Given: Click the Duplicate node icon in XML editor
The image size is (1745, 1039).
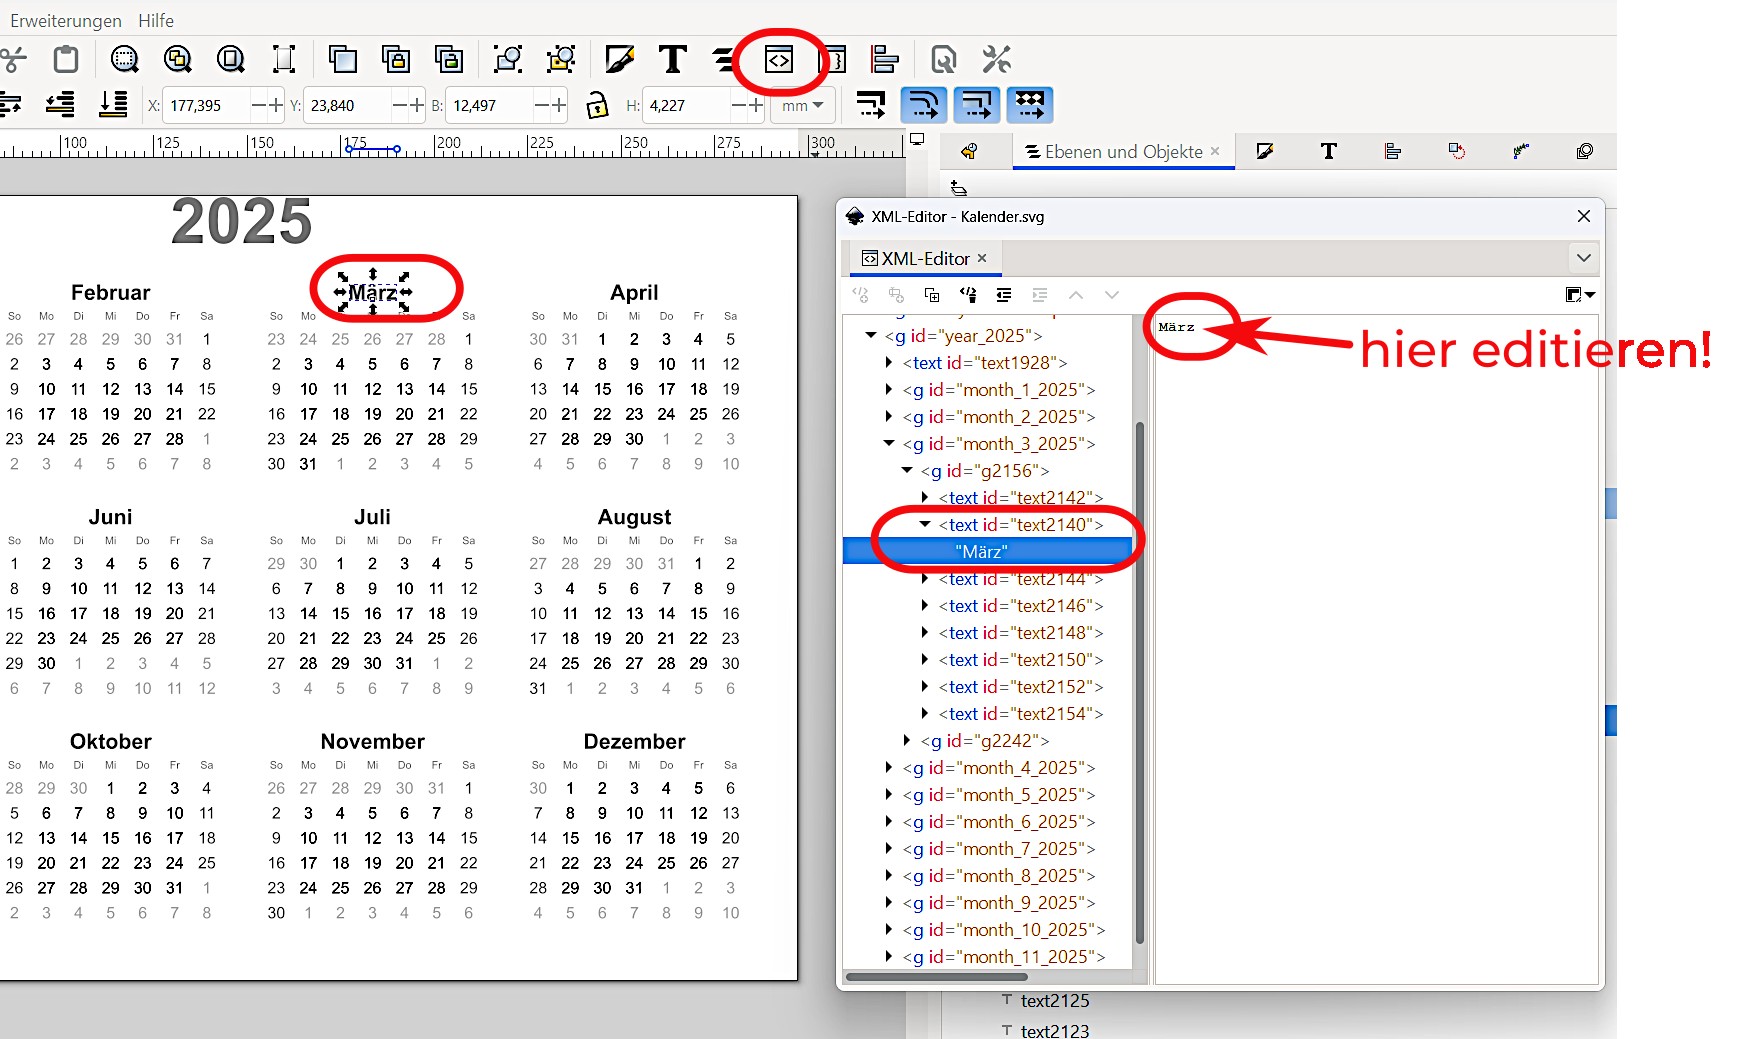Looking at the screenshot, I should point(932,295).
